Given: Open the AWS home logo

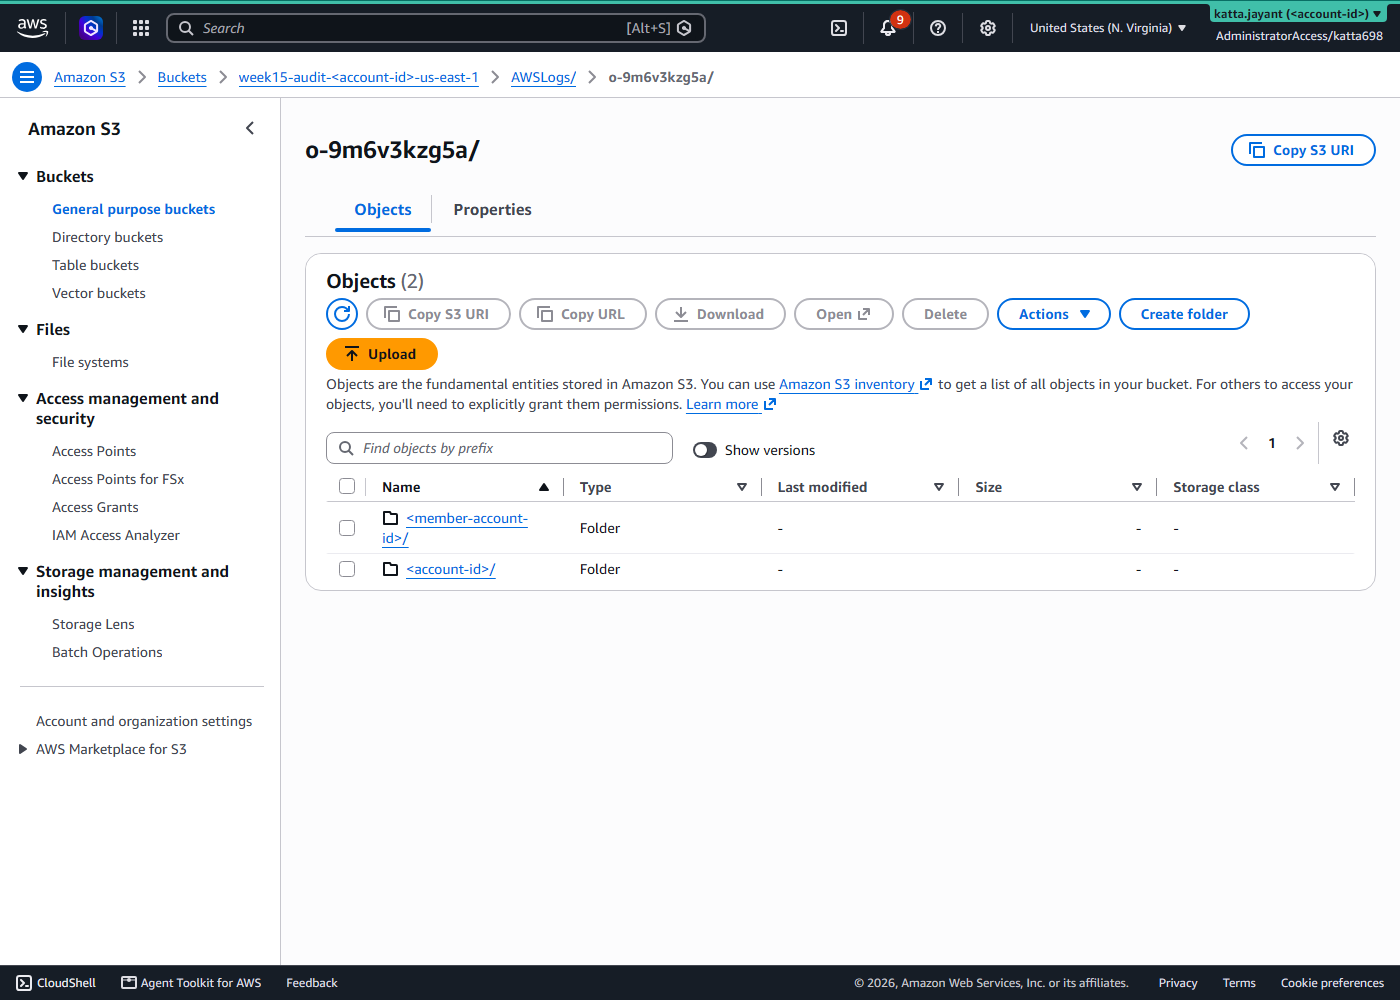Looking at the screenshot, I should point(33,28).
